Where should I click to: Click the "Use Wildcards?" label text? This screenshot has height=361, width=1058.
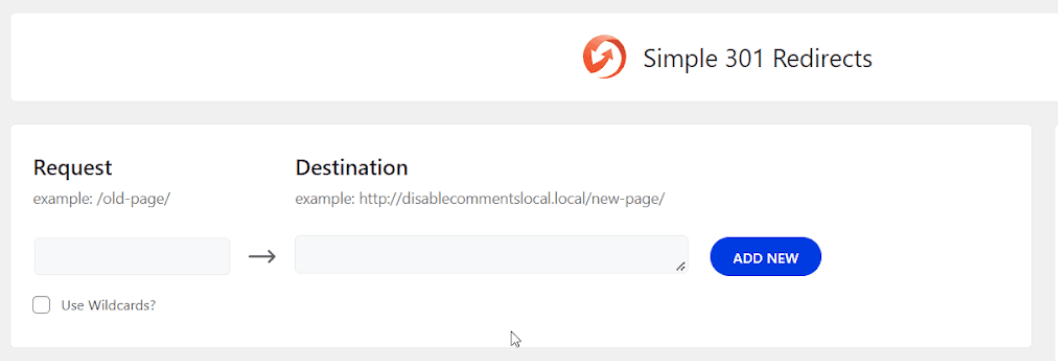click(x=109, y=305)
